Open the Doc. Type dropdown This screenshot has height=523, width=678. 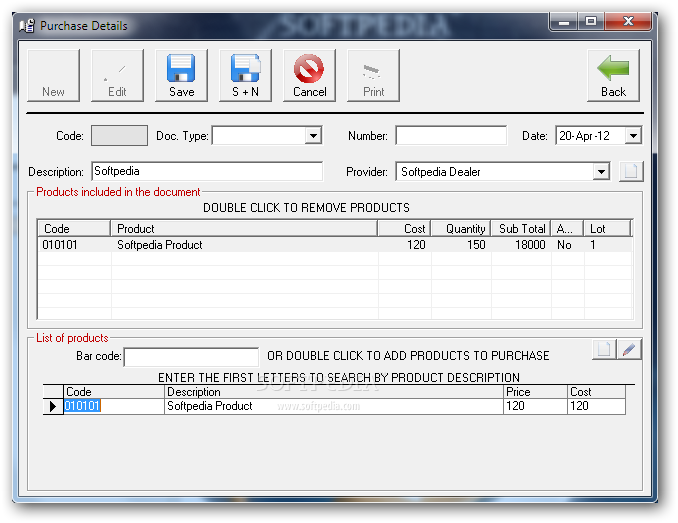[x=313, y=136]
